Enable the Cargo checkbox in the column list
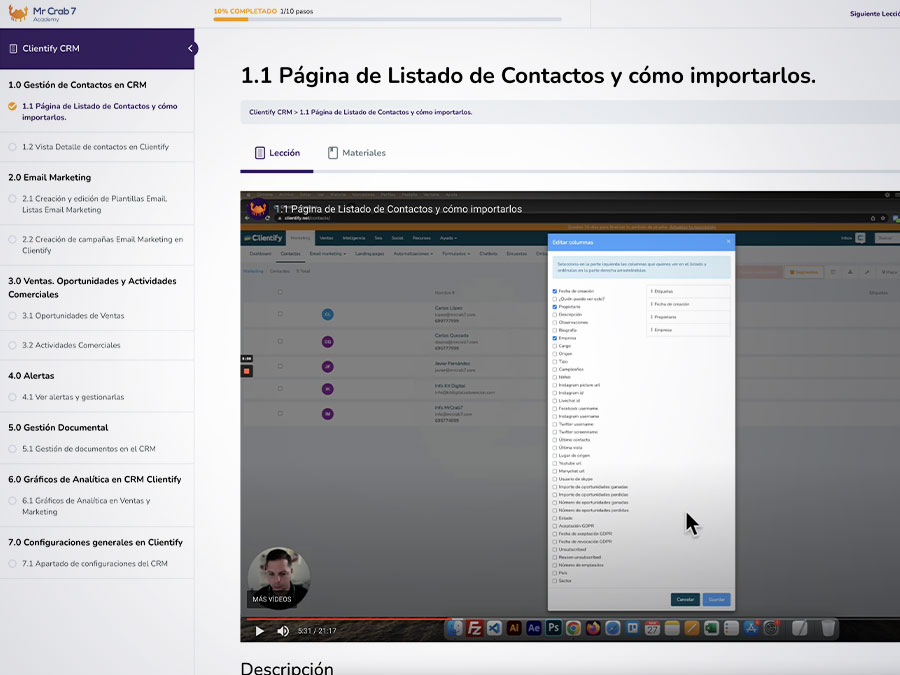The height and width of the screenshot is (675, 900). pos(554,346)
